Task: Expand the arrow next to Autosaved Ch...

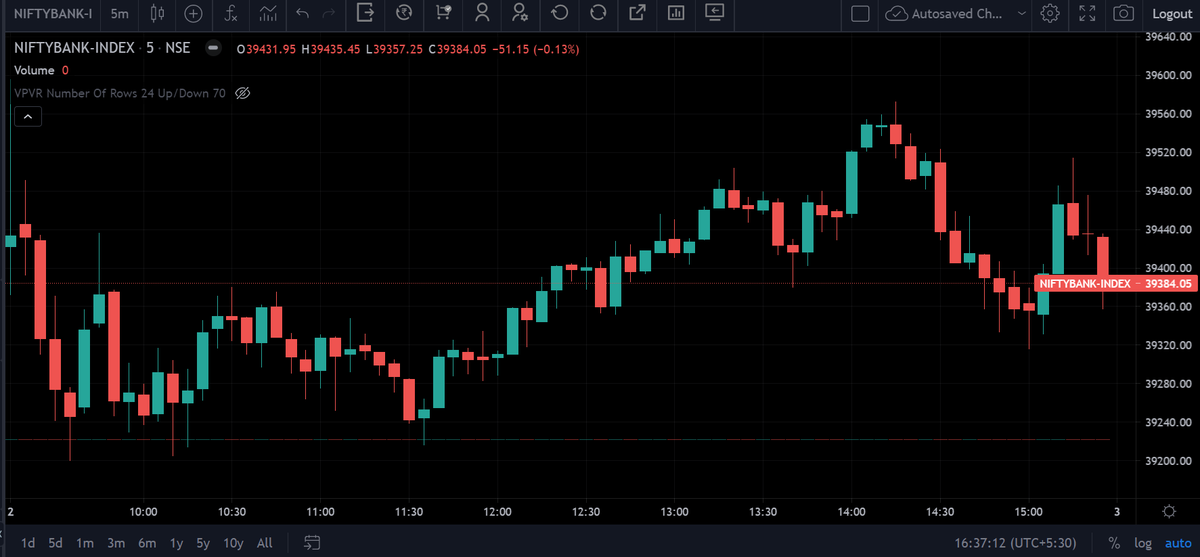Action: tap(1020, 14)
